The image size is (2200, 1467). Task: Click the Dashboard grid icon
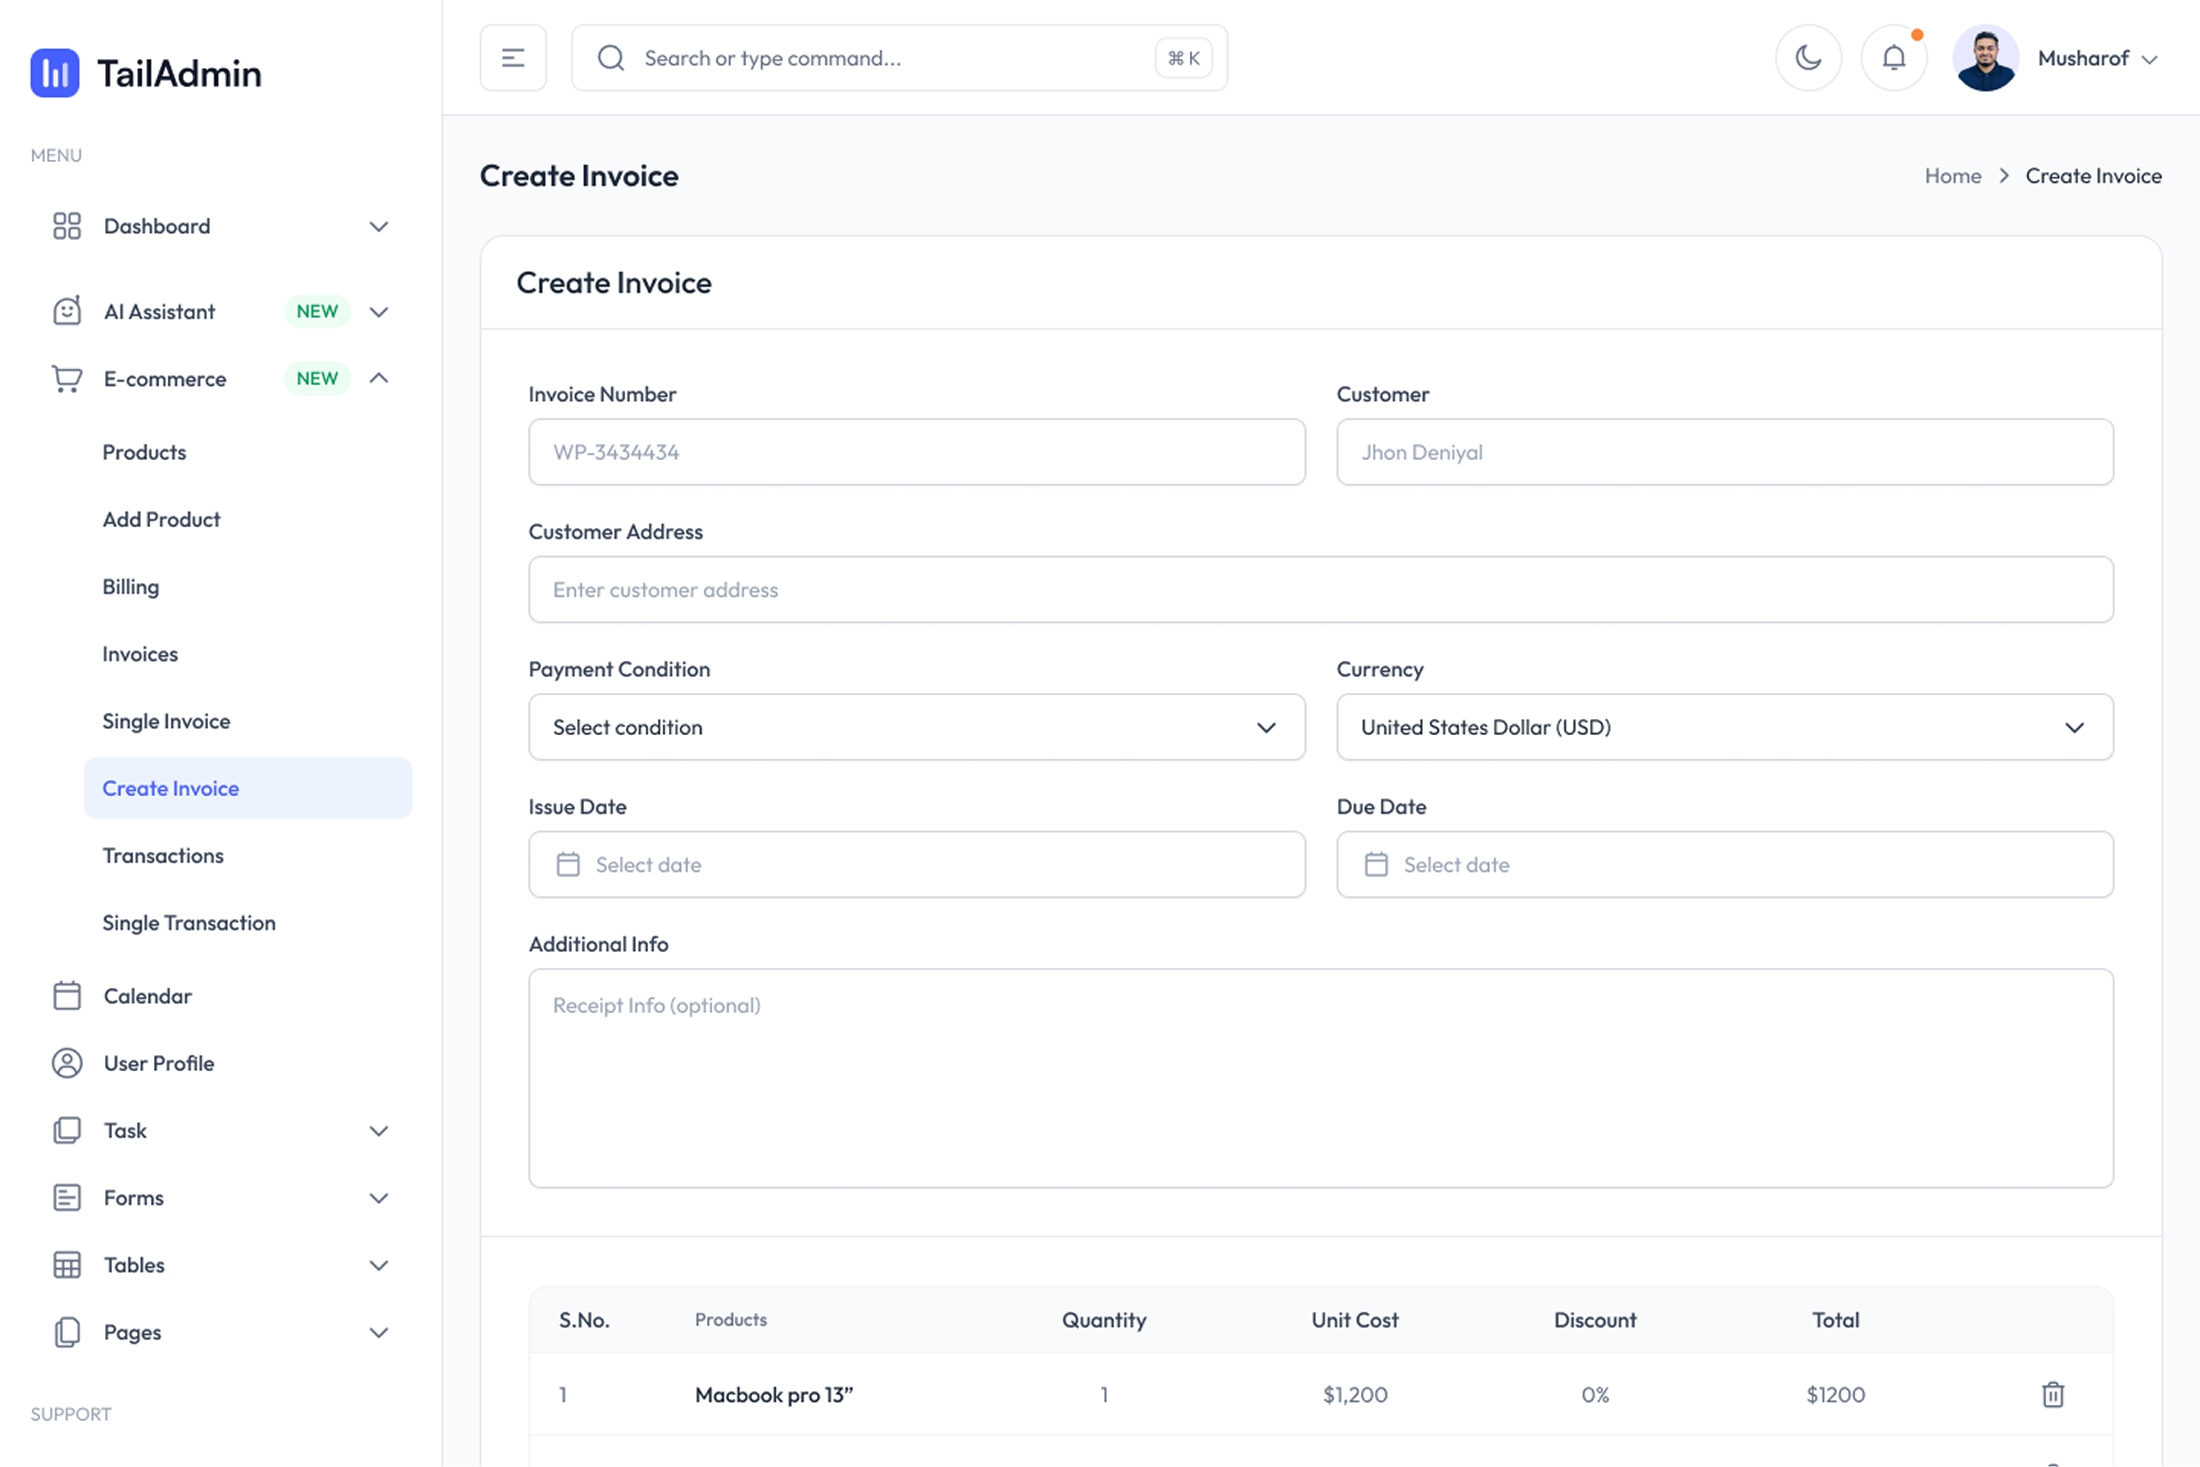(x=67, y=226)
